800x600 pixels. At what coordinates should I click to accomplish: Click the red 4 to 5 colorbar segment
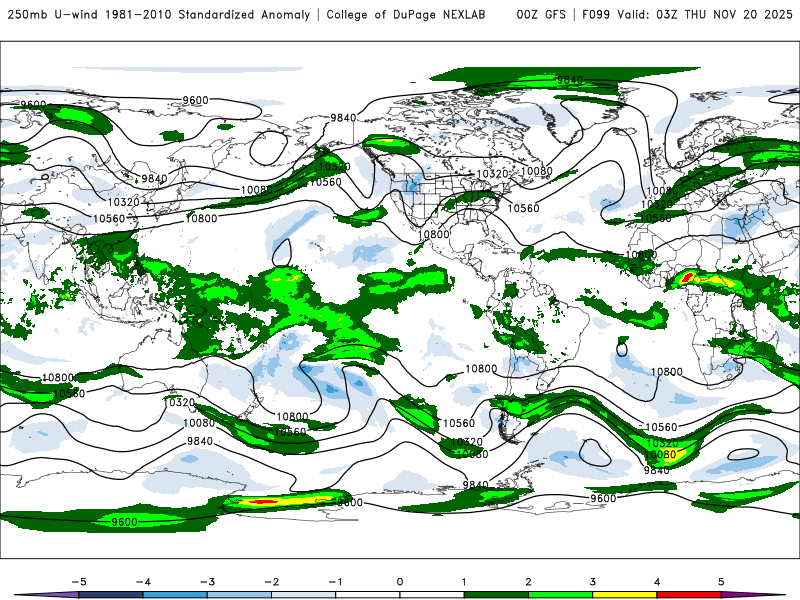pyautogui.click(x=689, y=595)
